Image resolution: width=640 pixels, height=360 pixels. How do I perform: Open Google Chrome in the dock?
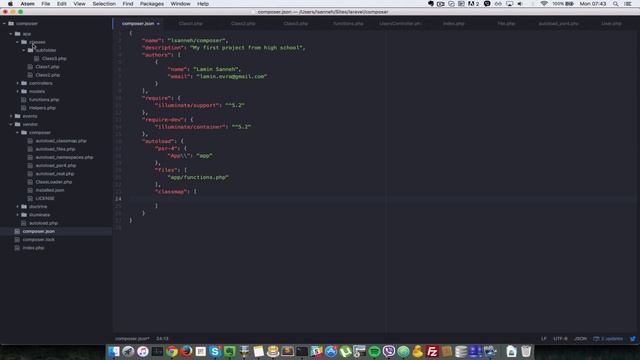tap(172, 351)
